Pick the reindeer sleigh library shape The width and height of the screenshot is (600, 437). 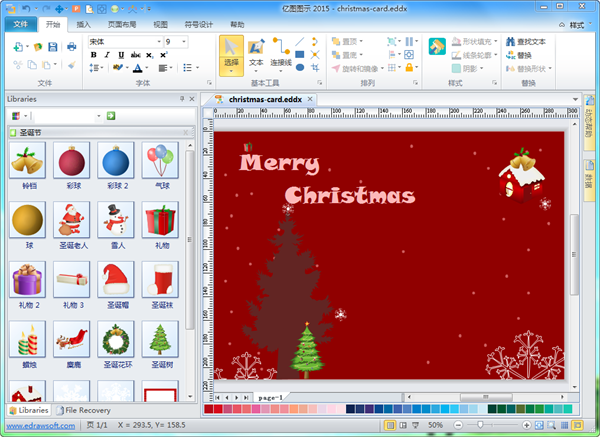coord(72,339)
